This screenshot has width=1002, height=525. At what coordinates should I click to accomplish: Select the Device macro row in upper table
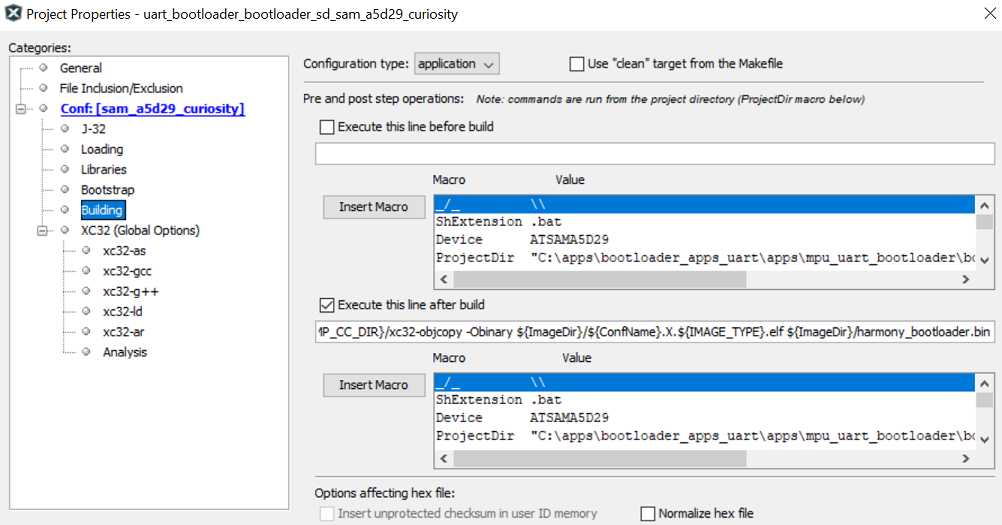700,240
